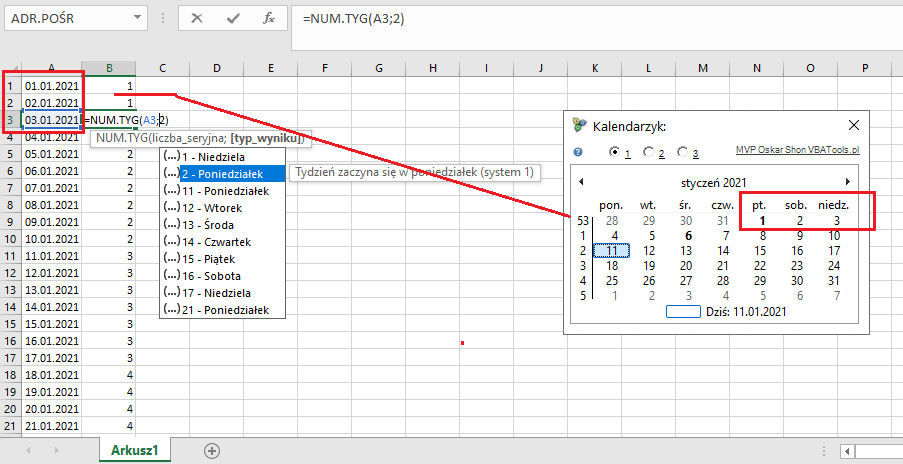Viewport: 903px width, 464px height.
Task: Click Dziś: 11.01.2021 today label
Action: (x=746, y=311)
